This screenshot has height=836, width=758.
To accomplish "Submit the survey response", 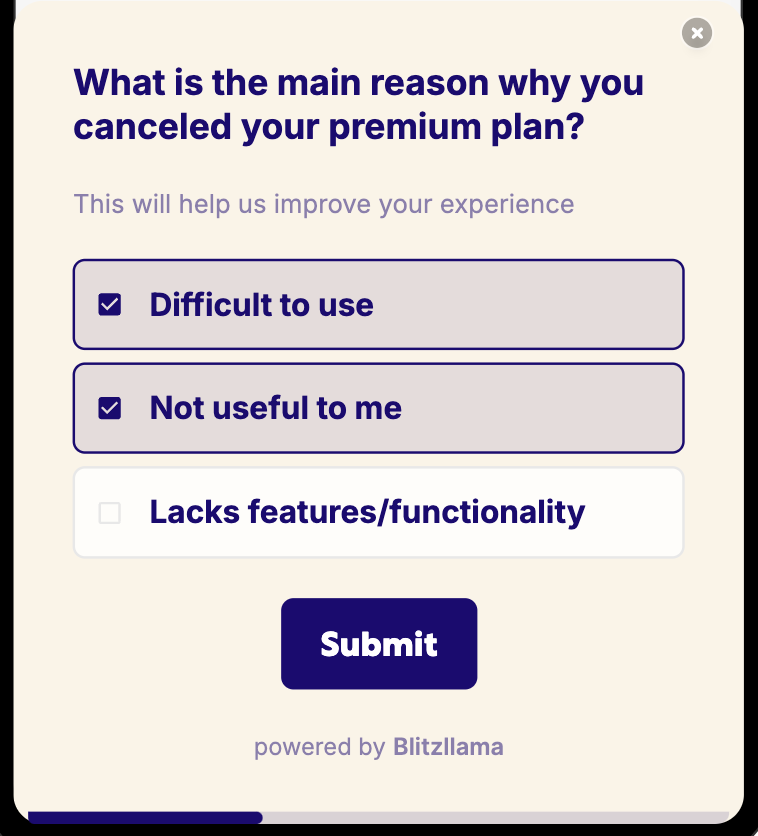I will click(378, 643).
